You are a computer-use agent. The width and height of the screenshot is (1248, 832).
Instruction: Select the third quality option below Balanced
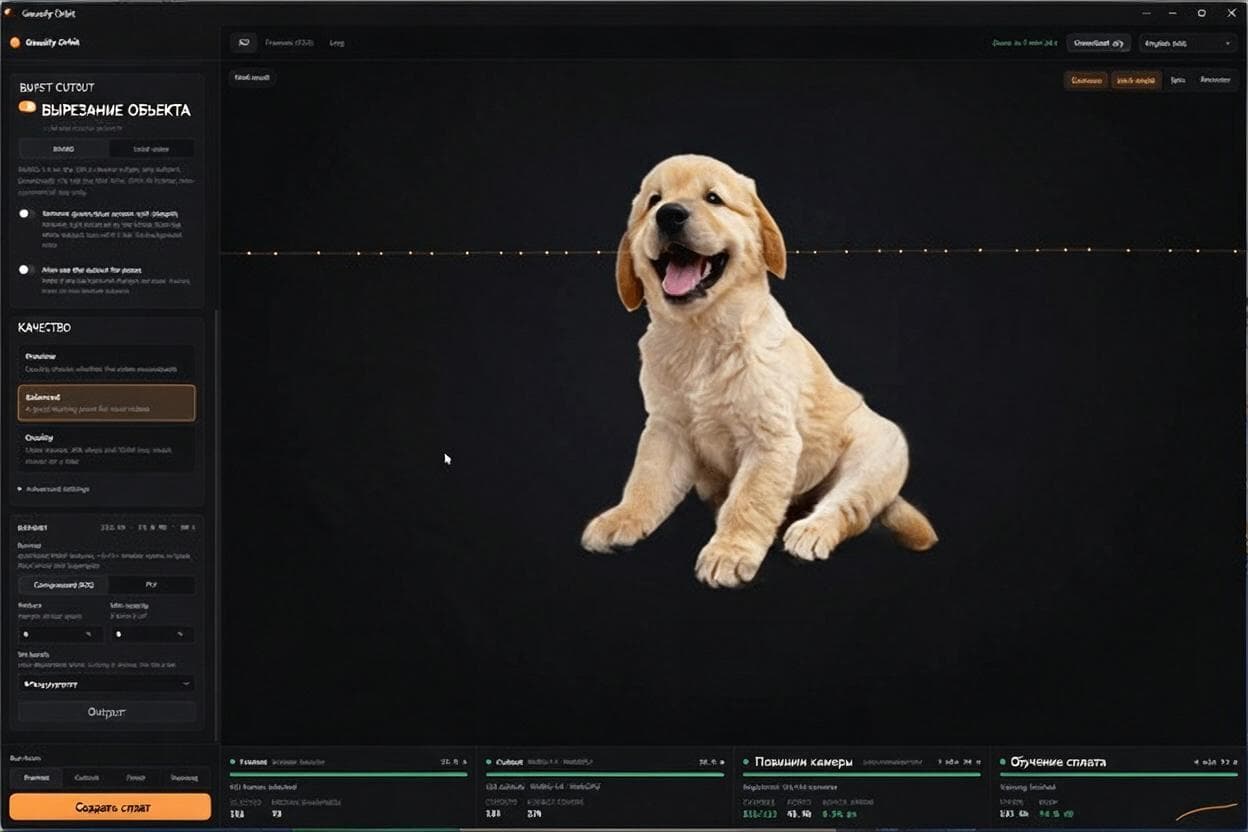107,450
